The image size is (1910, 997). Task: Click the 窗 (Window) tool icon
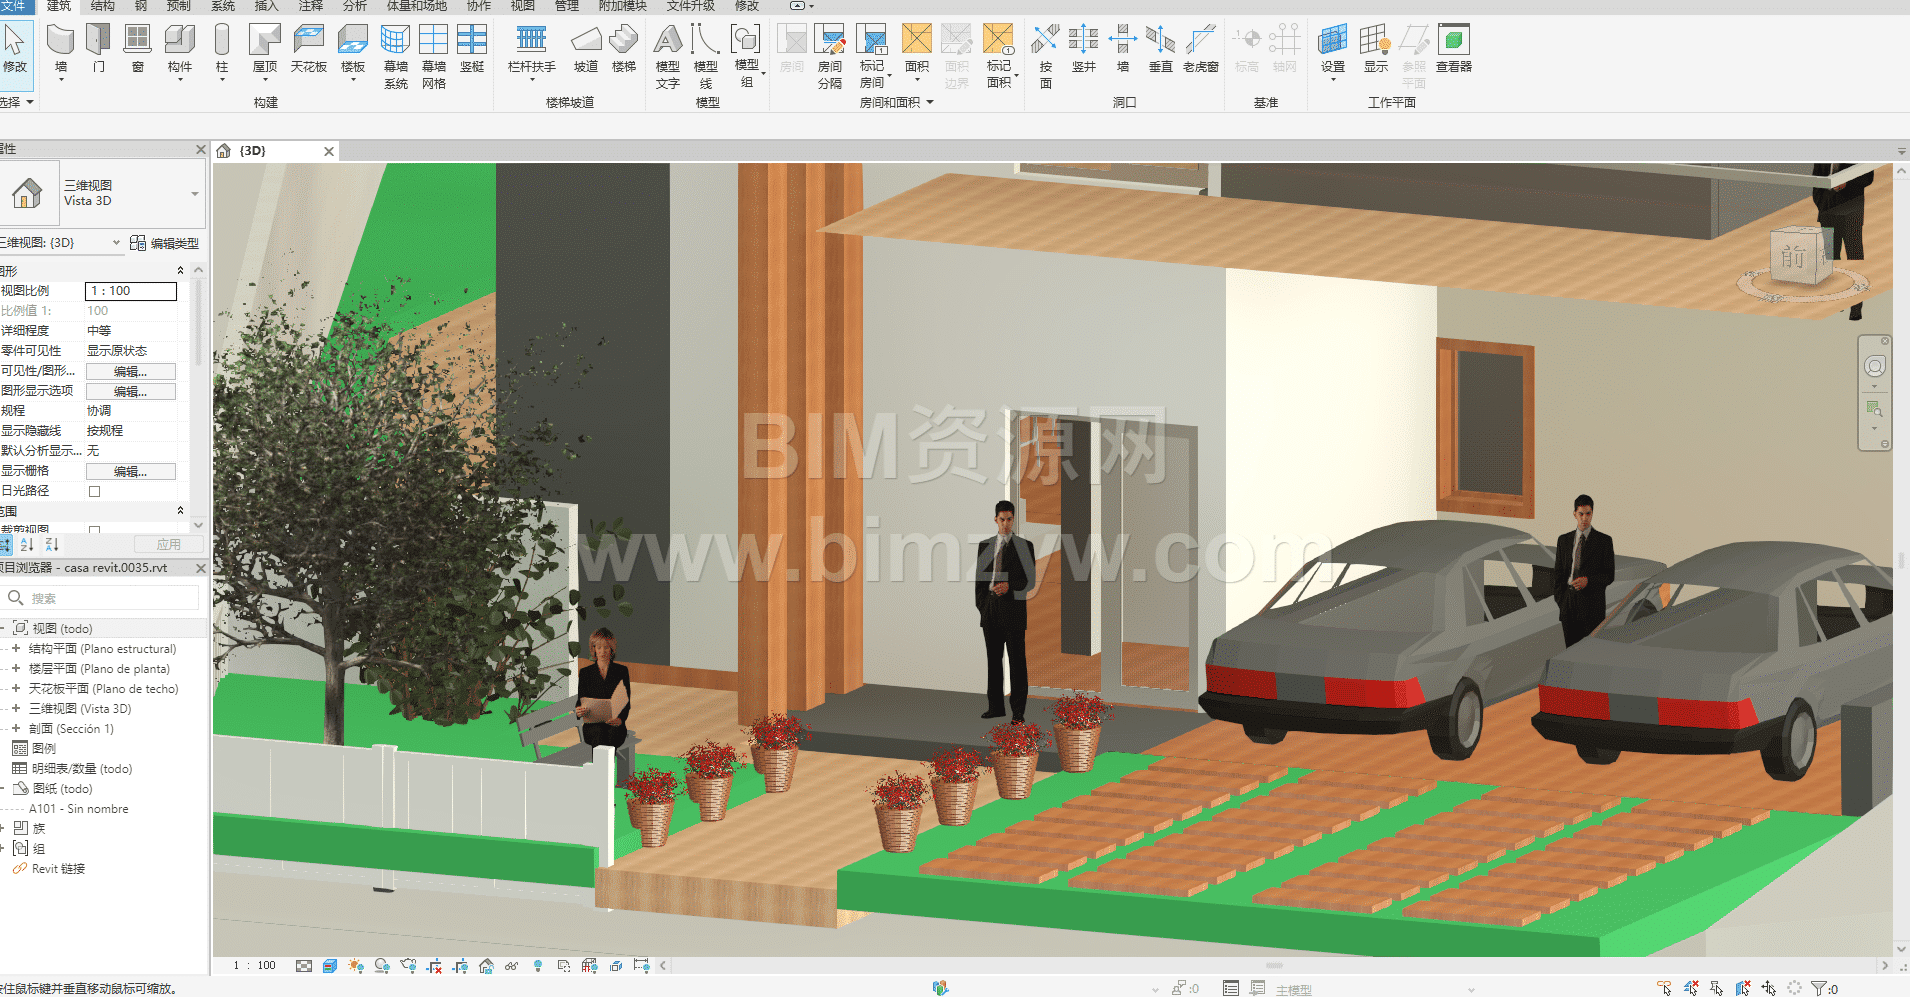point(137,48)
